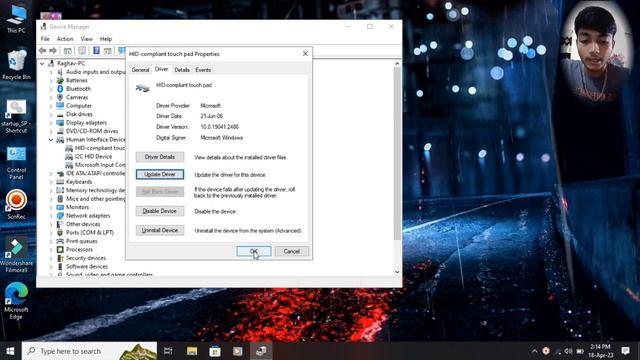Open Wondershare Filmora desktop icon
This screenshot has height=360, width=640.
pyautogui.click(x=16, y=255)
